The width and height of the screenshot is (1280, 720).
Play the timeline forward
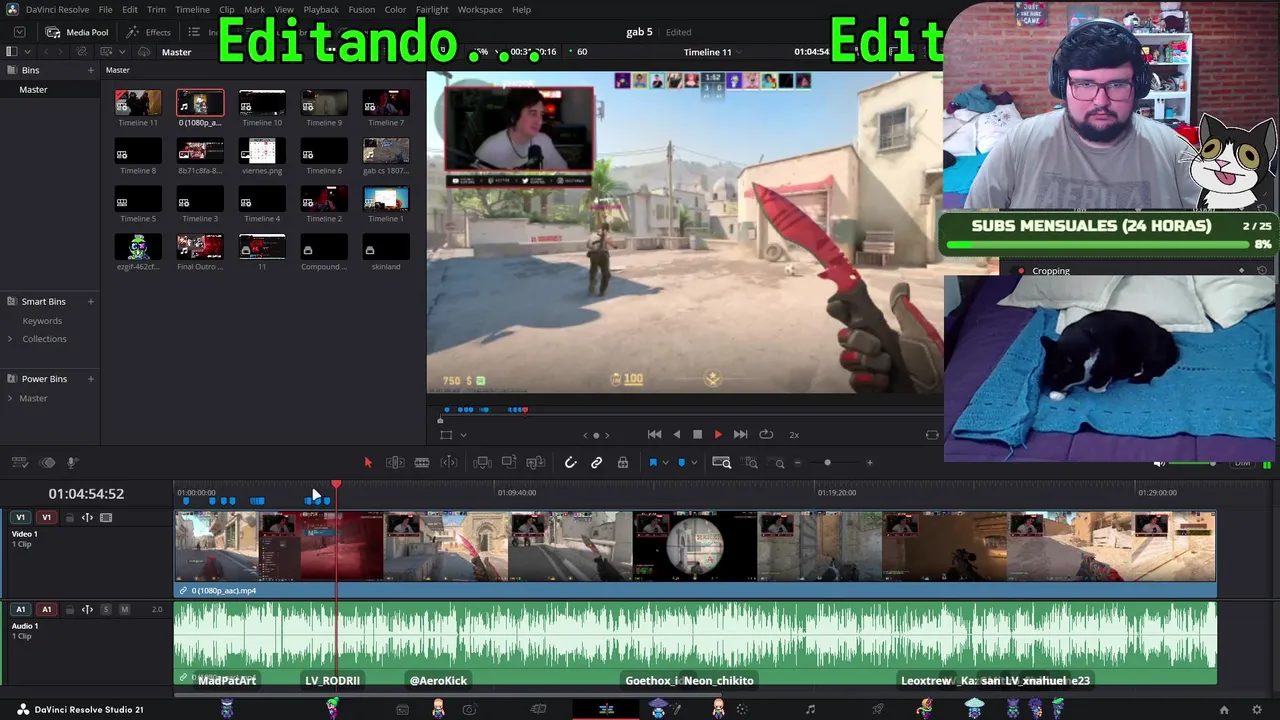click(x=718, y=434)
